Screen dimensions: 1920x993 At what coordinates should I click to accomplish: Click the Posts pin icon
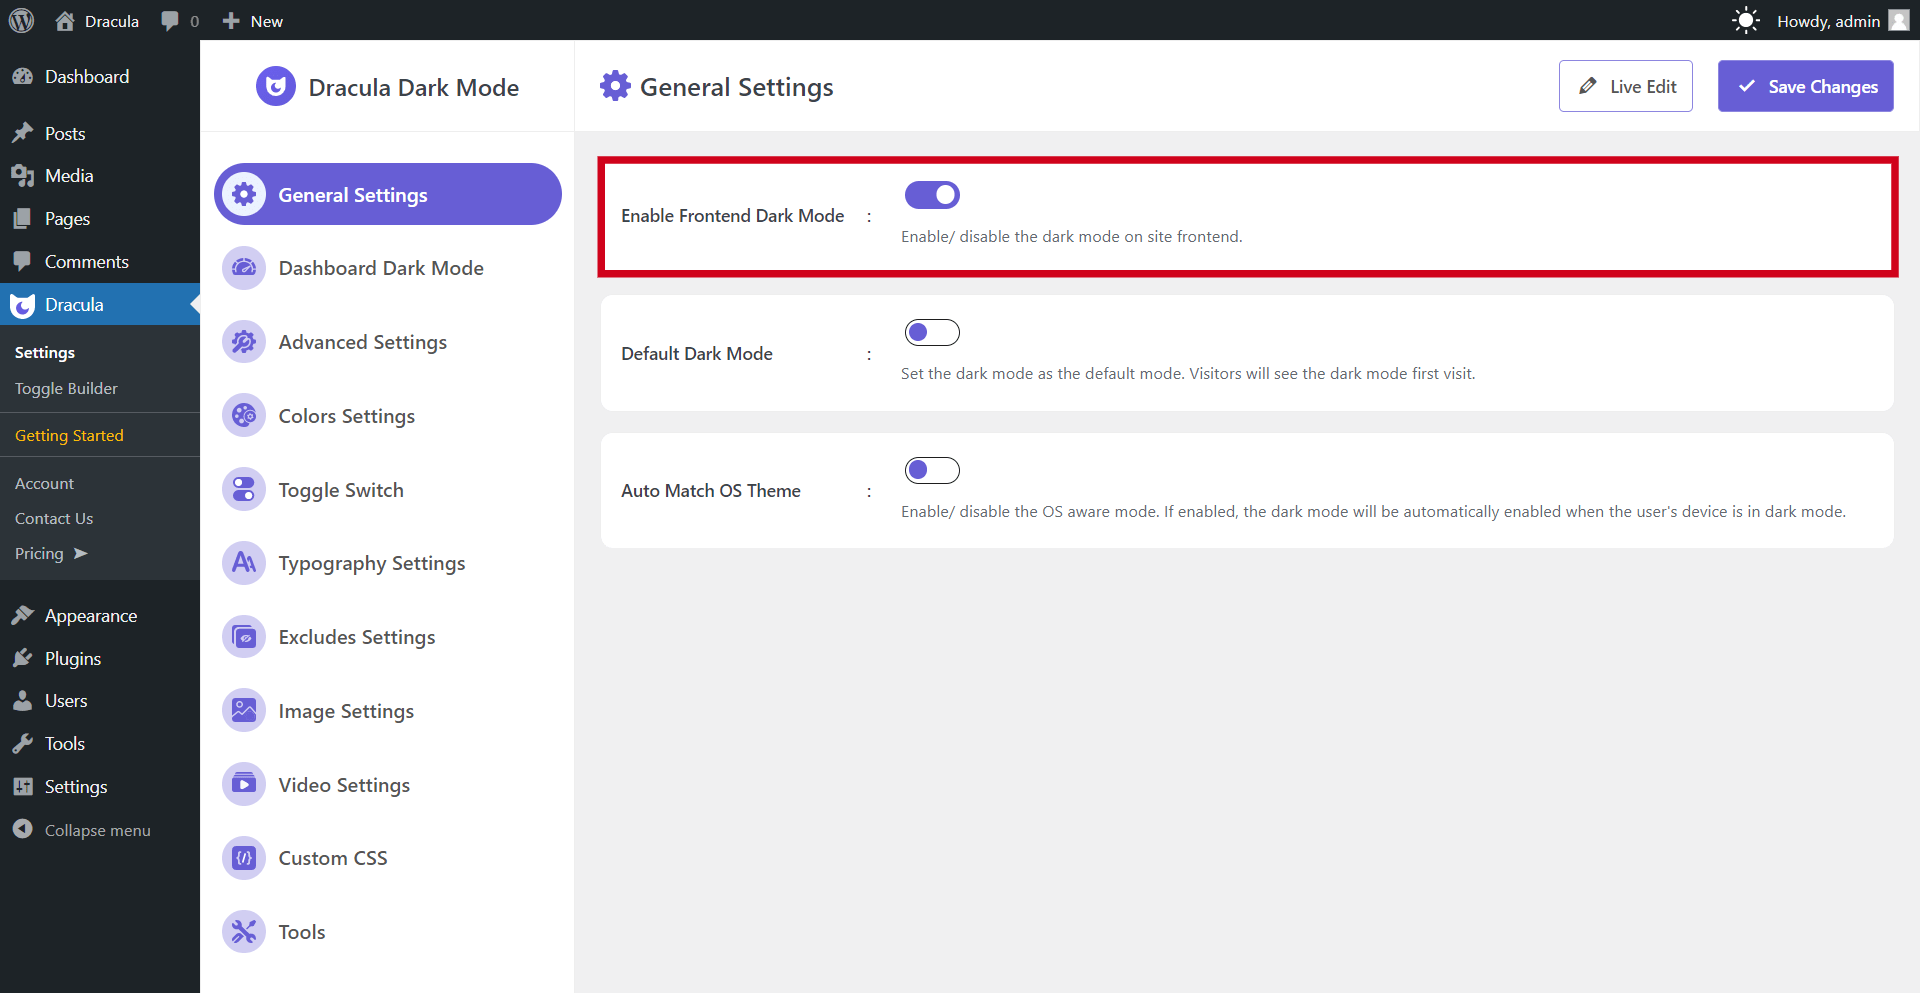tap(22, 133)
